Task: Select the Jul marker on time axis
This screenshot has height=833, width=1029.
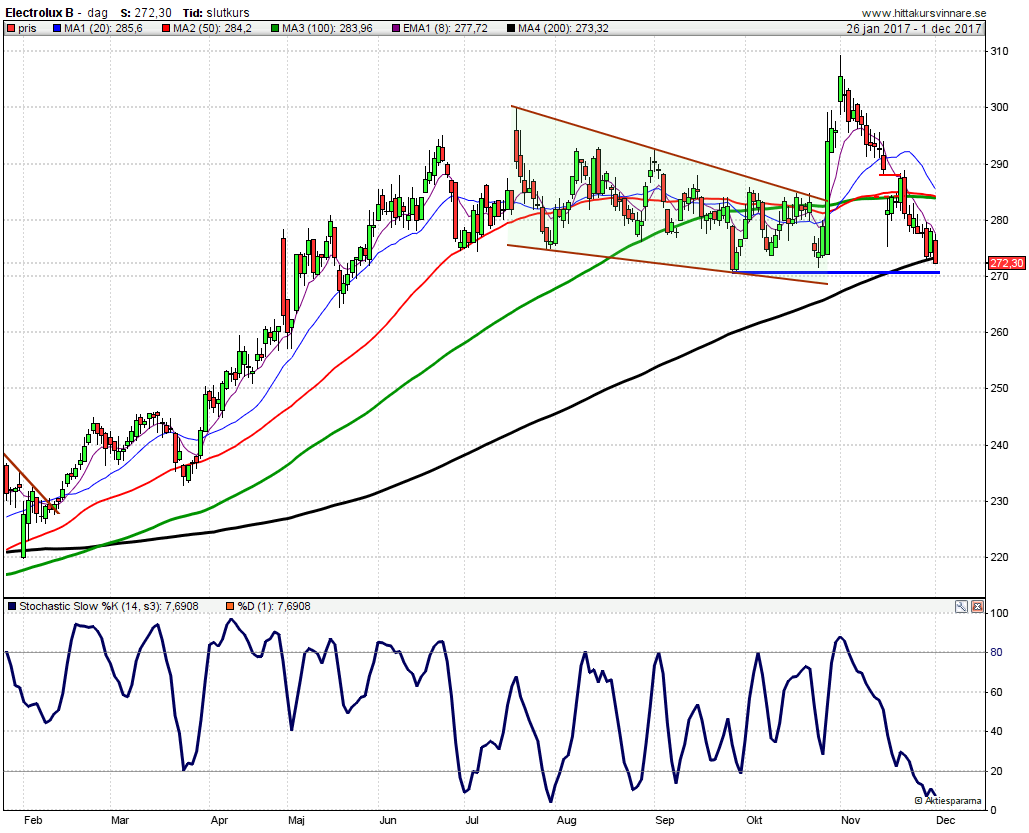Action: (471, 821)
